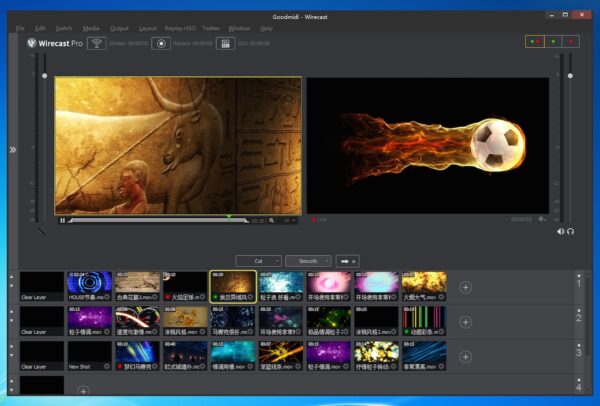This screenshot has width=600, height=406.
Task: Click the ISO recording icon
Action: point(226,44)
